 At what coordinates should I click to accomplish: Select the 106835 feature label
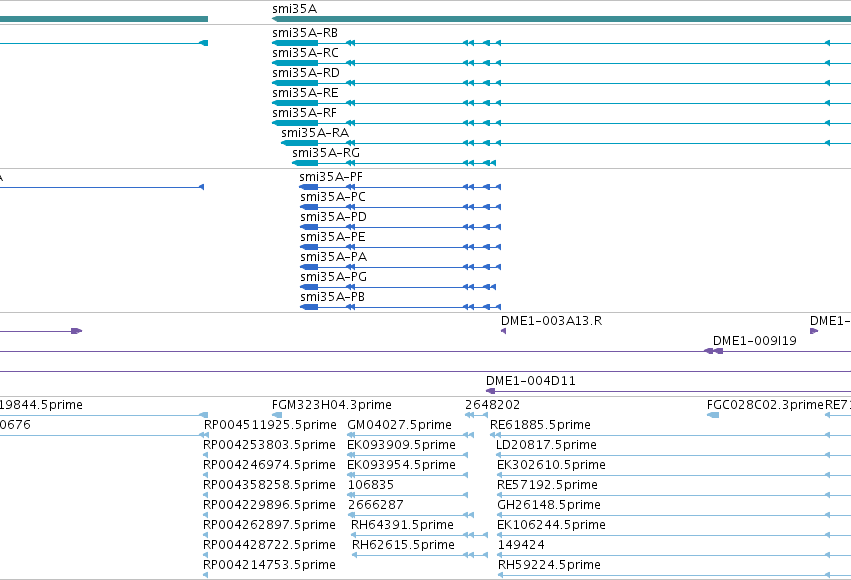pyautogui.click(x=371, y=486)
